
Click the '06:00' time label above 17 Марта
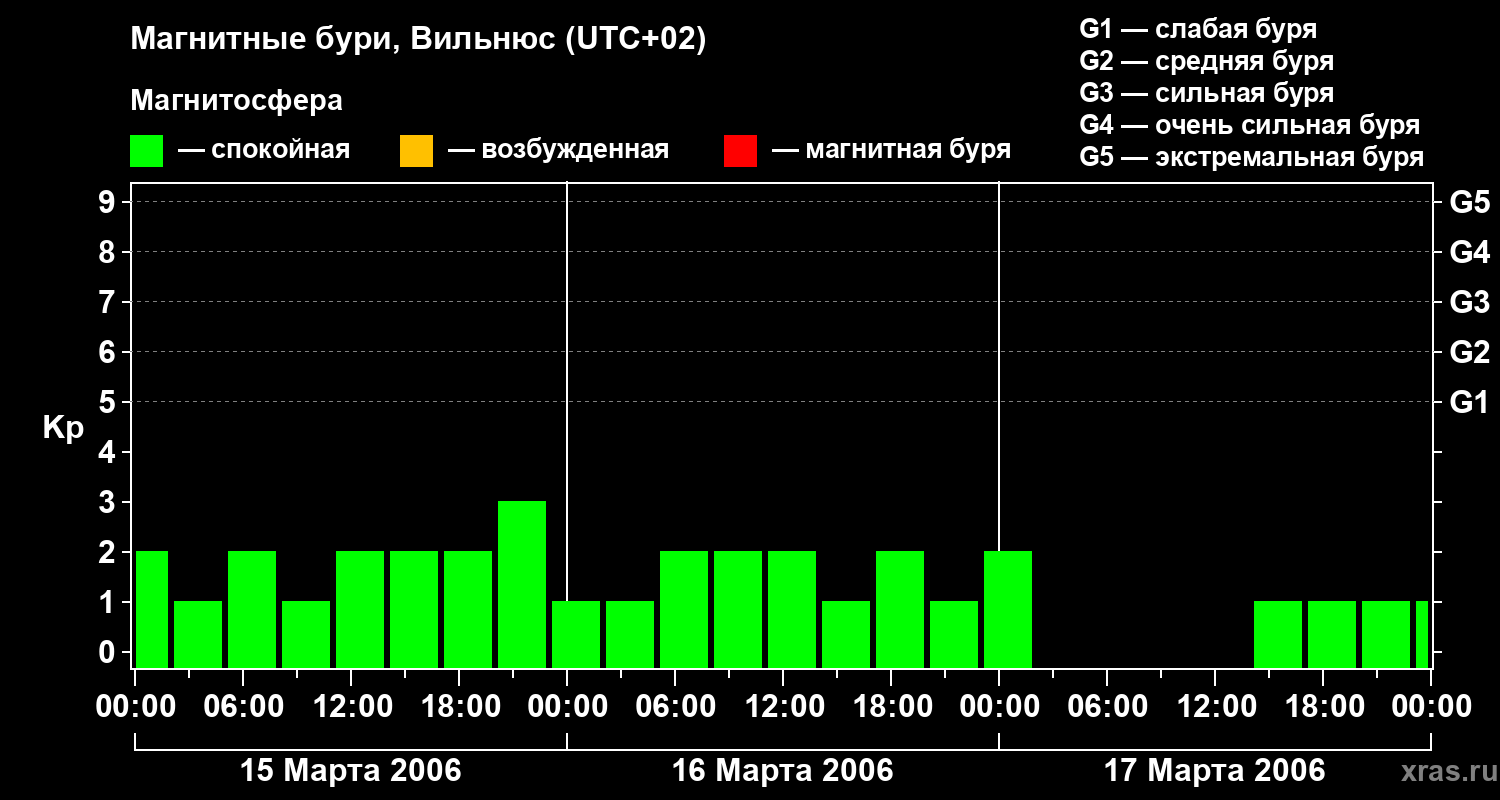(1108, 706)
